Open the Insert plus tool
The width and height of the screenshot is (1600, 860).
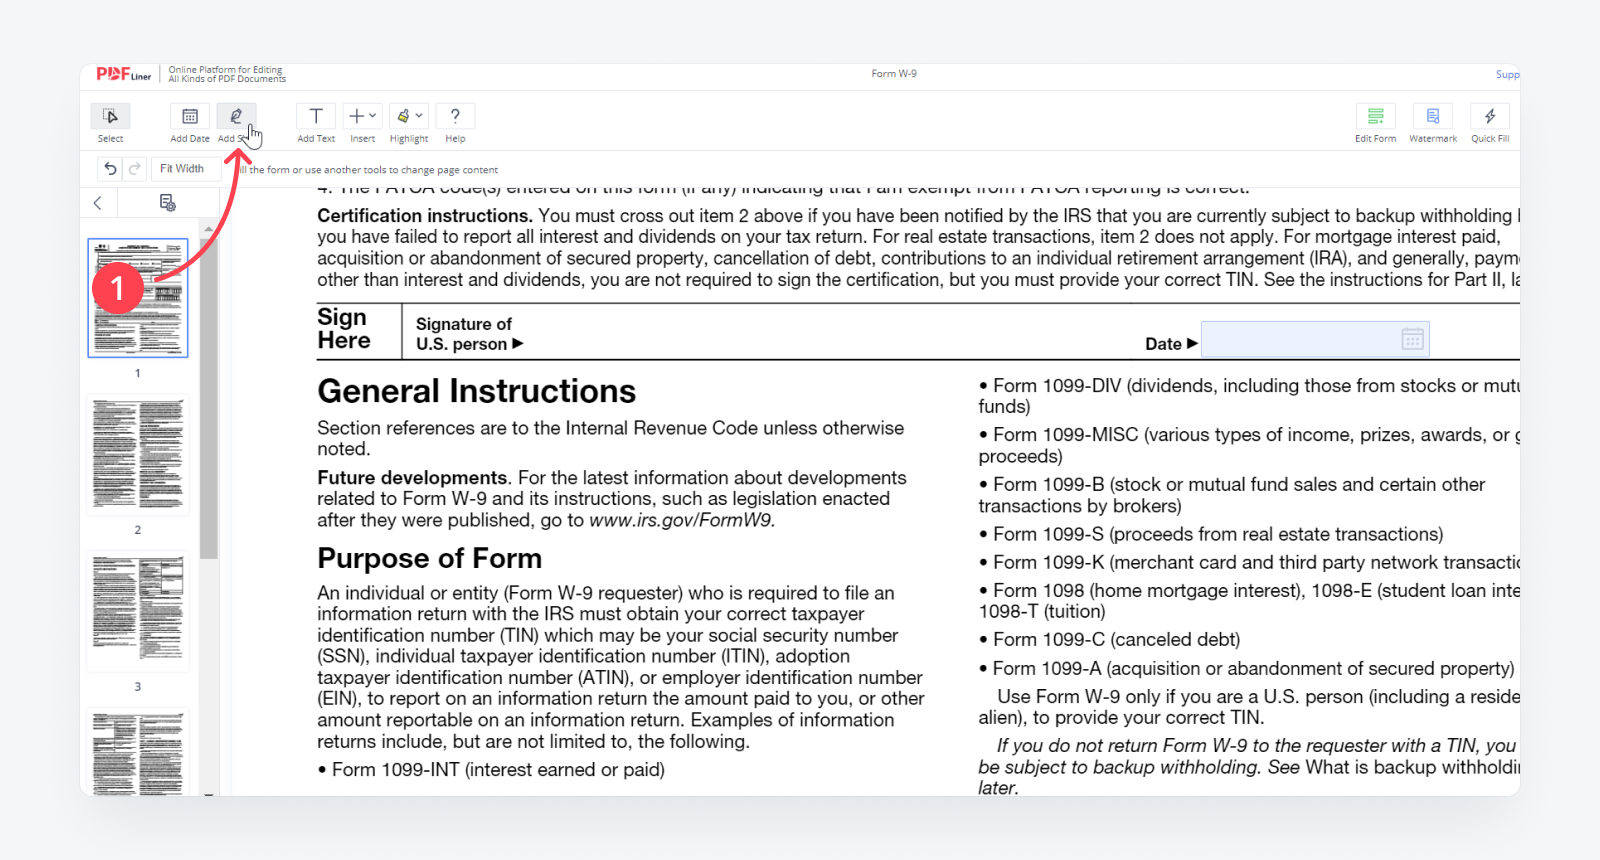(x=356, y=116)
